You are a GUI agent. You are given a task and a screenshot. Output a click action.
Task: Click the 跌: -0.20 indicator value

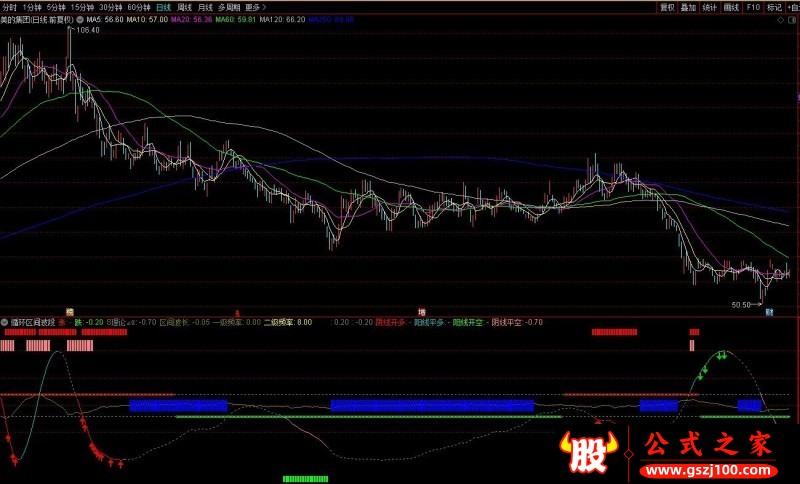click(x=89, y=322)
